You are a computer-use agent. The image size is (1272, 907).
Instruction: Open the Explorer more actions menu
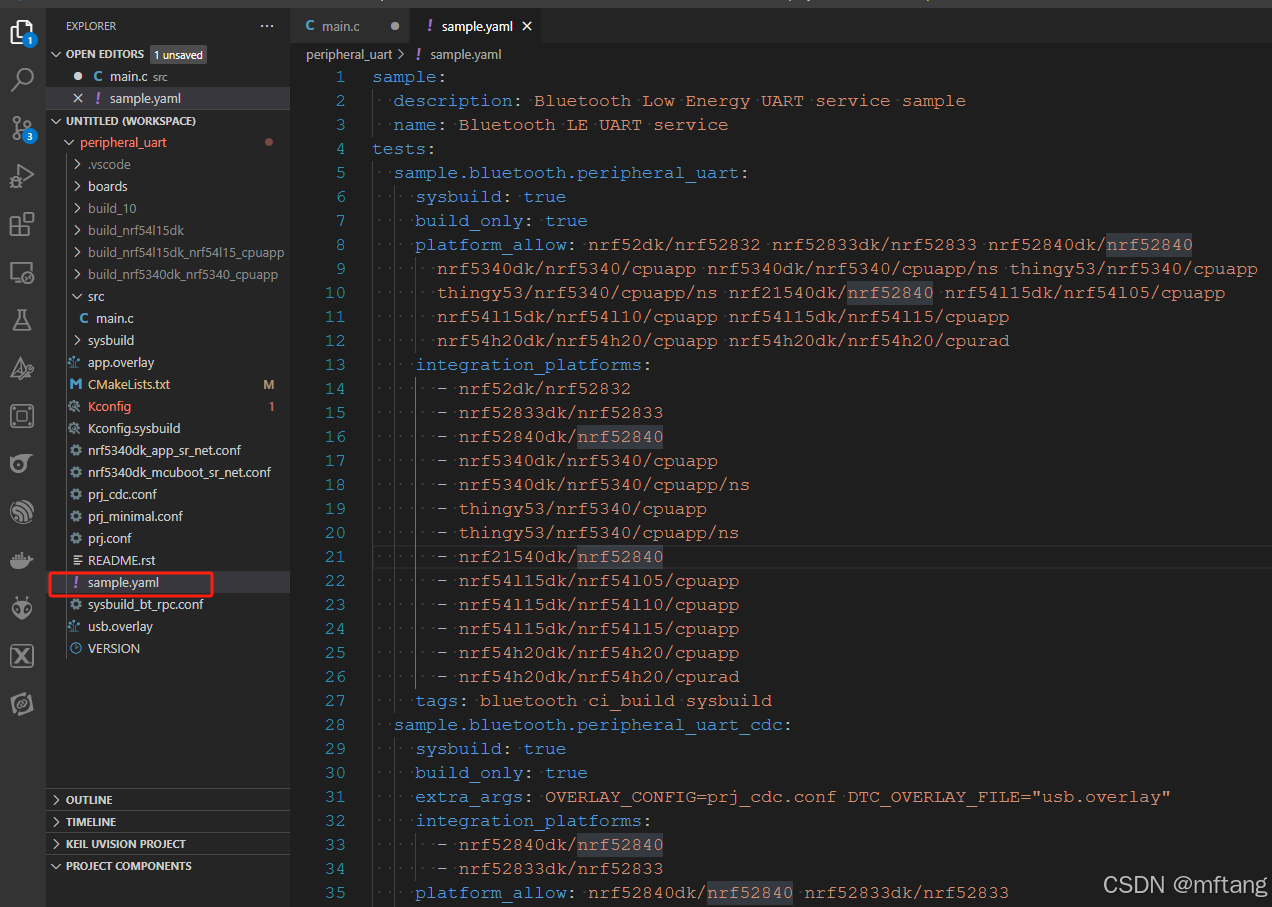pos(266,25)
